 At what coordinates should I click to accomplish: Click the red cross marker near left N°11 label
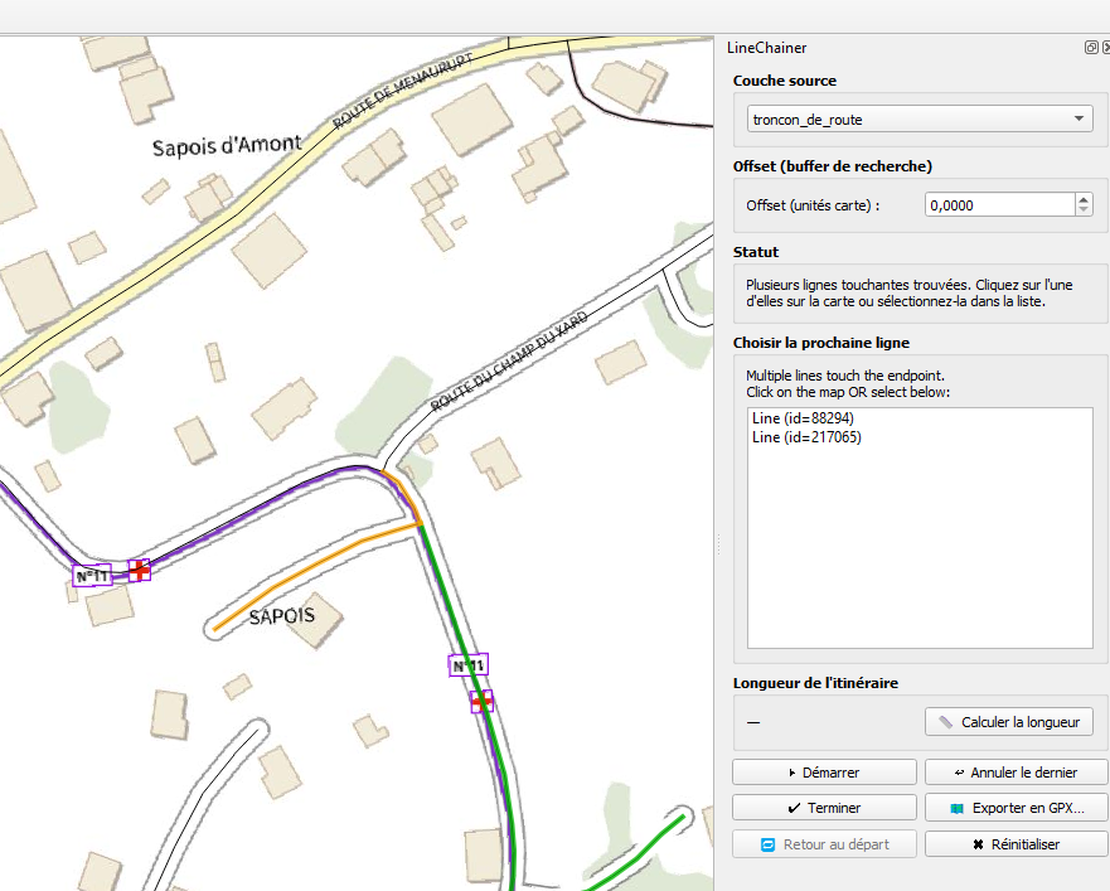(139, 570)
